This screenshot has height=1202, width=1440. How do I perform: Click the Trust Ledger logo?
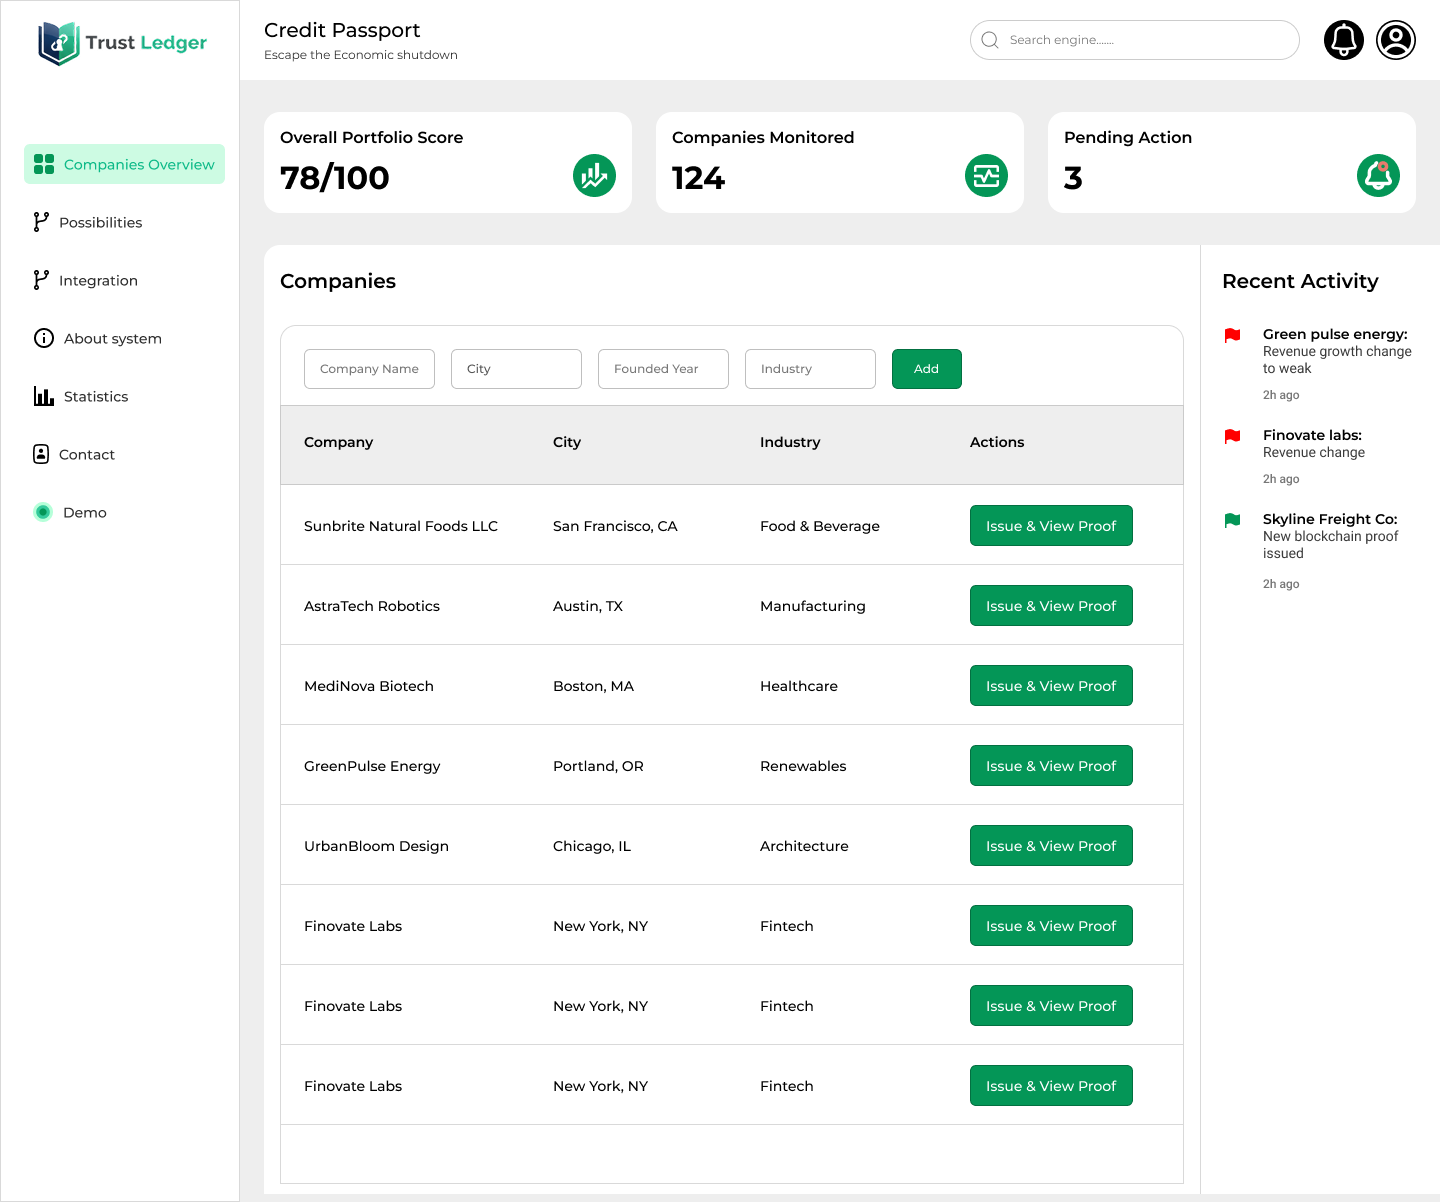click(x=120, y=42)
